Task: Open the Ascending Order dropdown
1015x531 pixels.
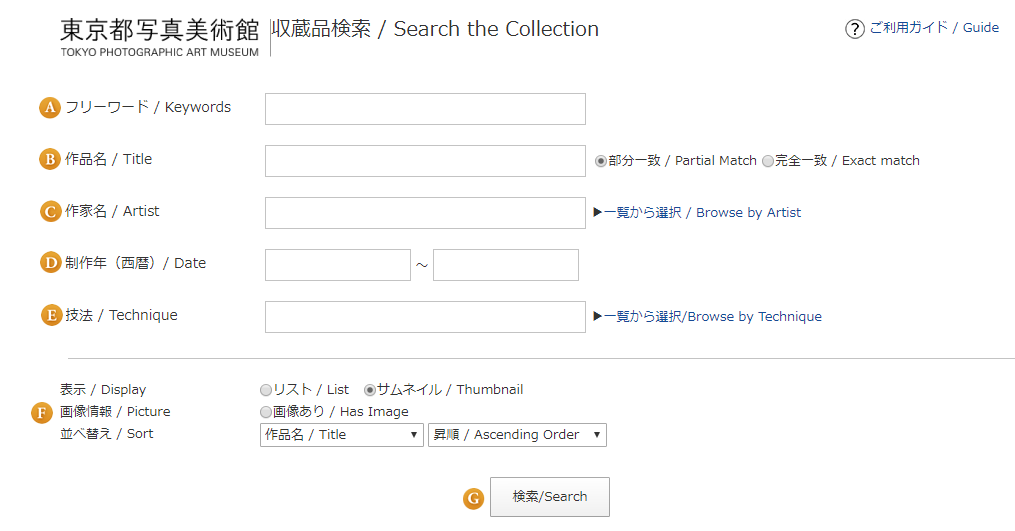Action: (x=517, y=435)
